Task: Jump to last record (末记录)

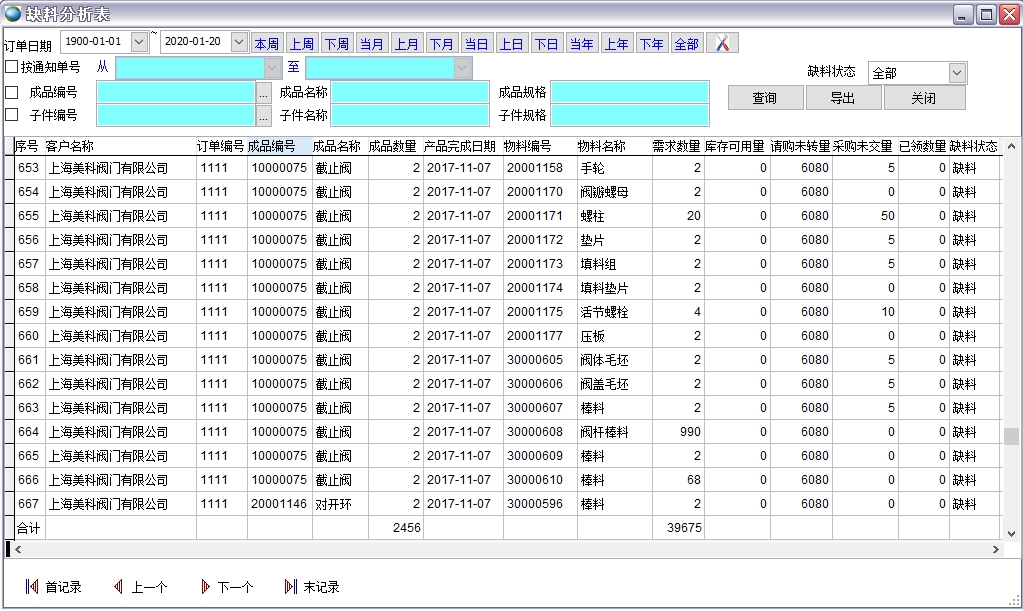Action: 312,587
